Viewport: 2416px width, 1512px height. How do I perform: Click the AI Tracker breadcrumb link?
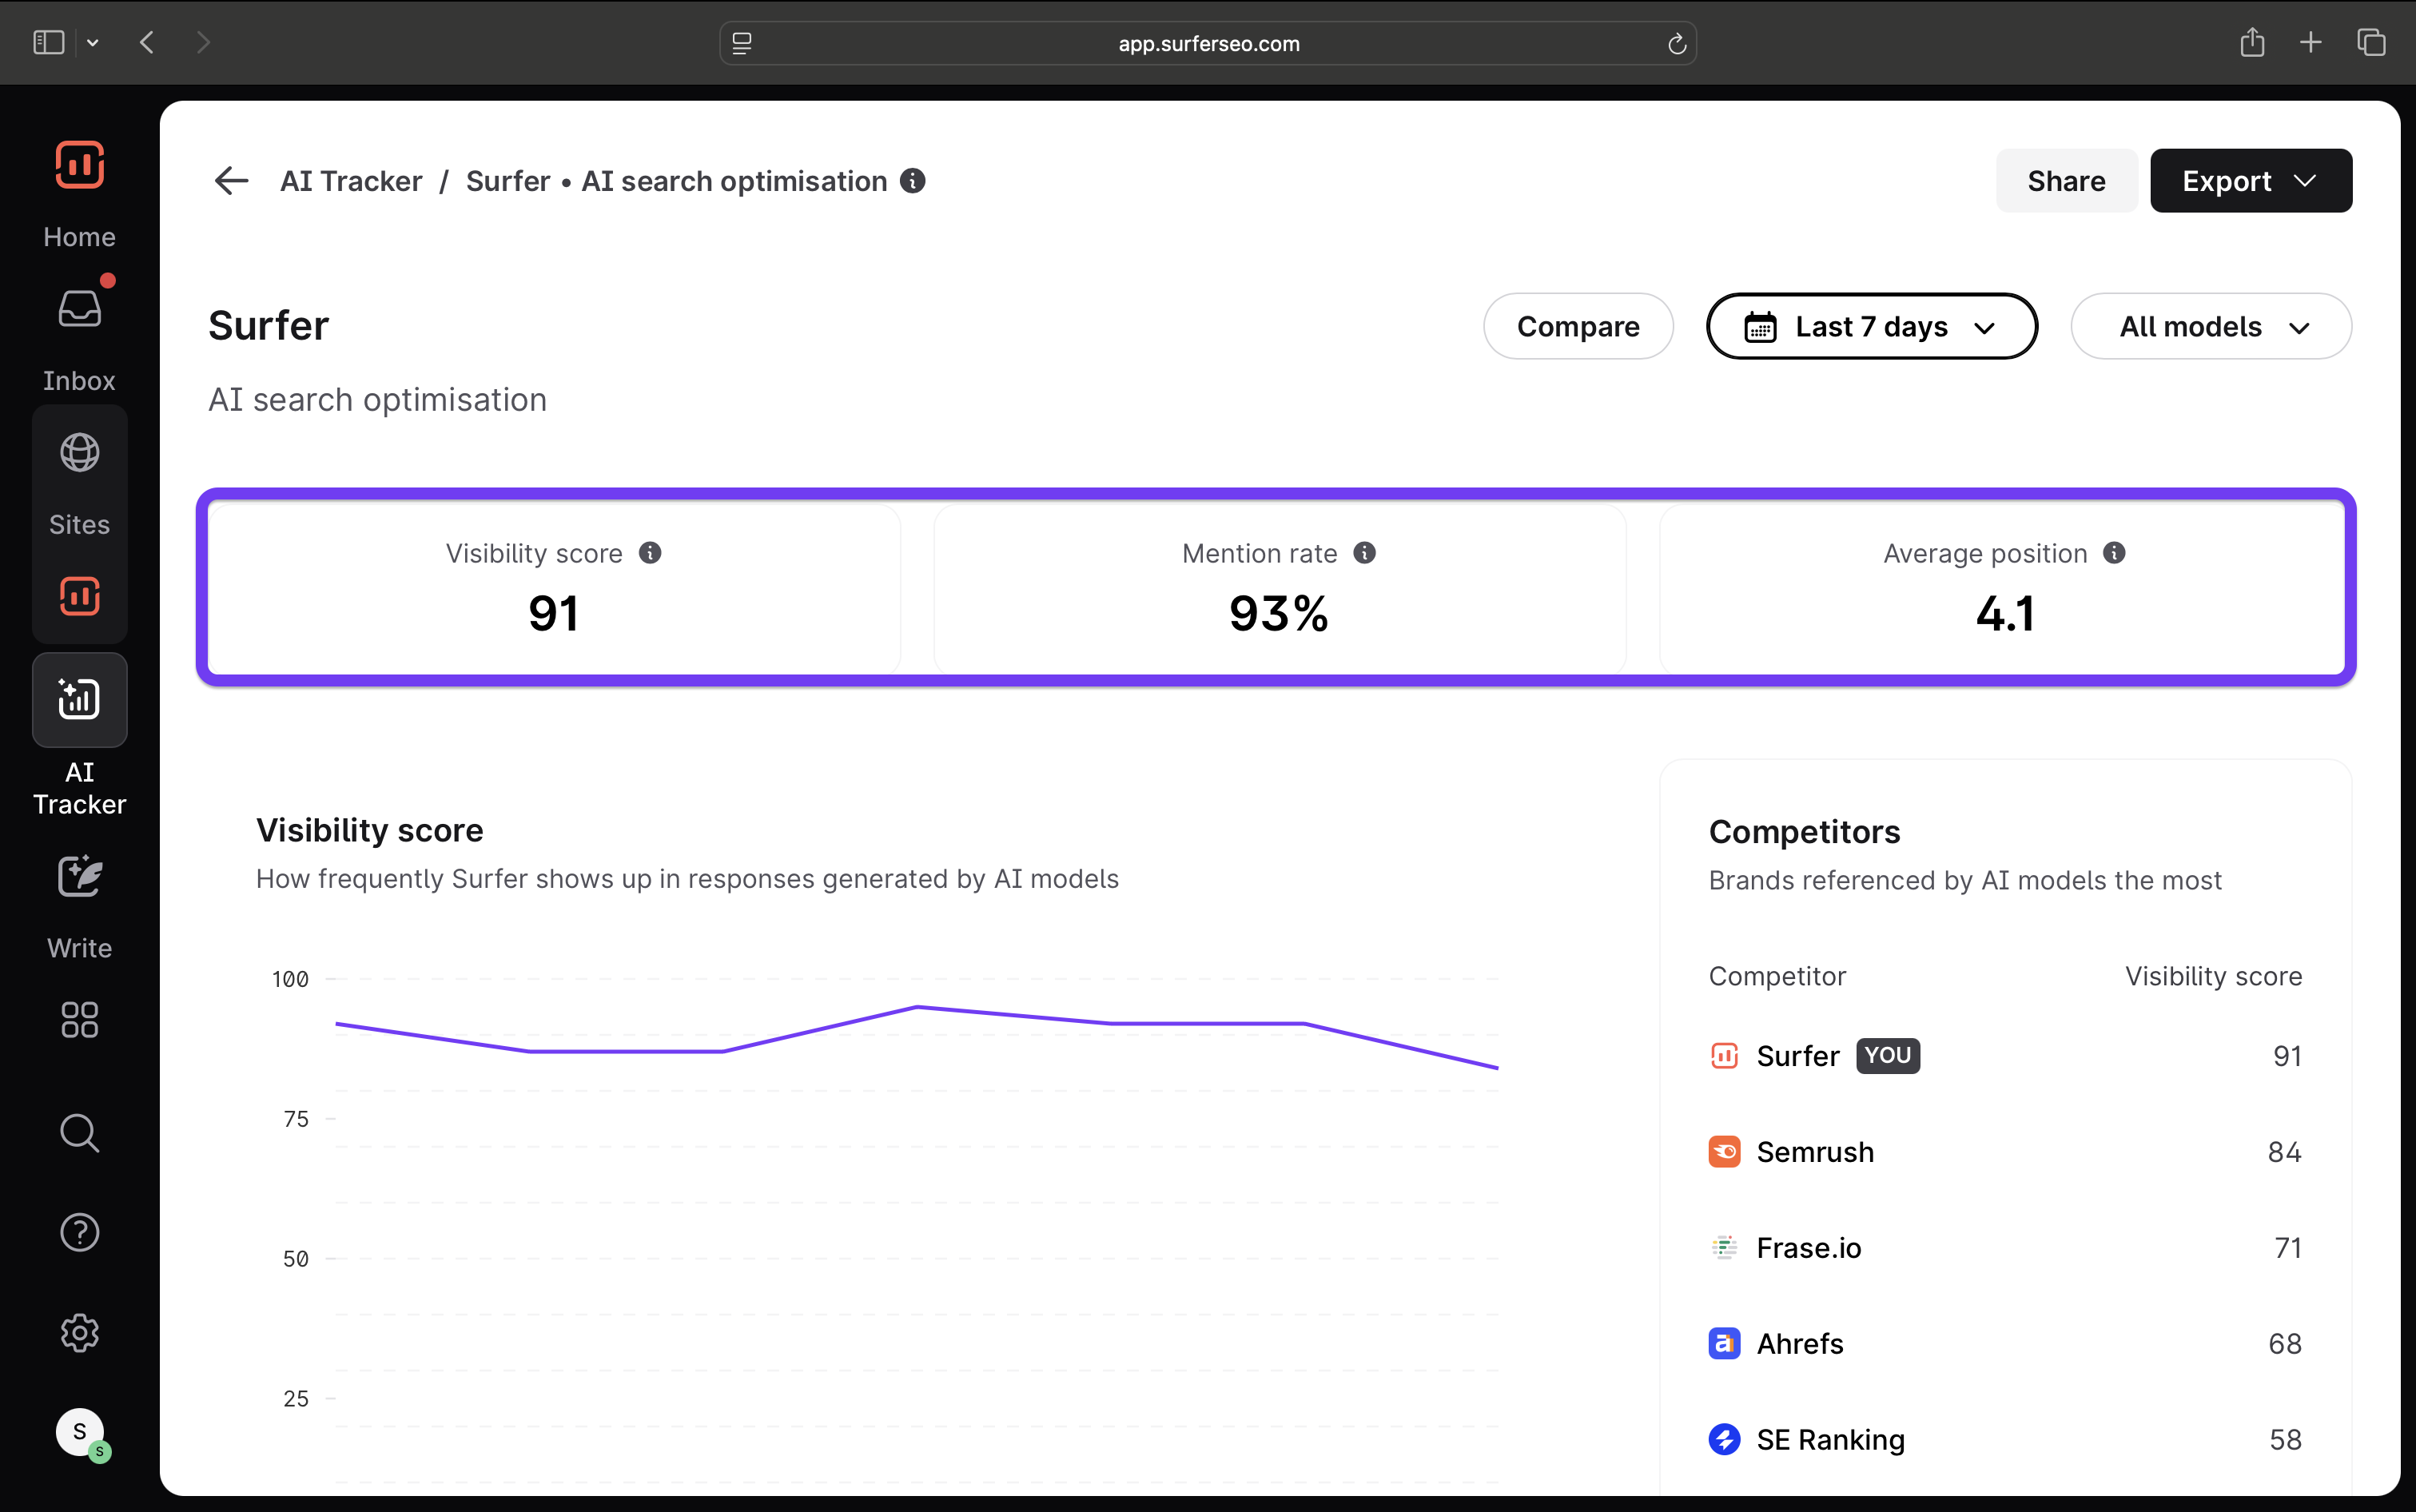coord(351,181)
